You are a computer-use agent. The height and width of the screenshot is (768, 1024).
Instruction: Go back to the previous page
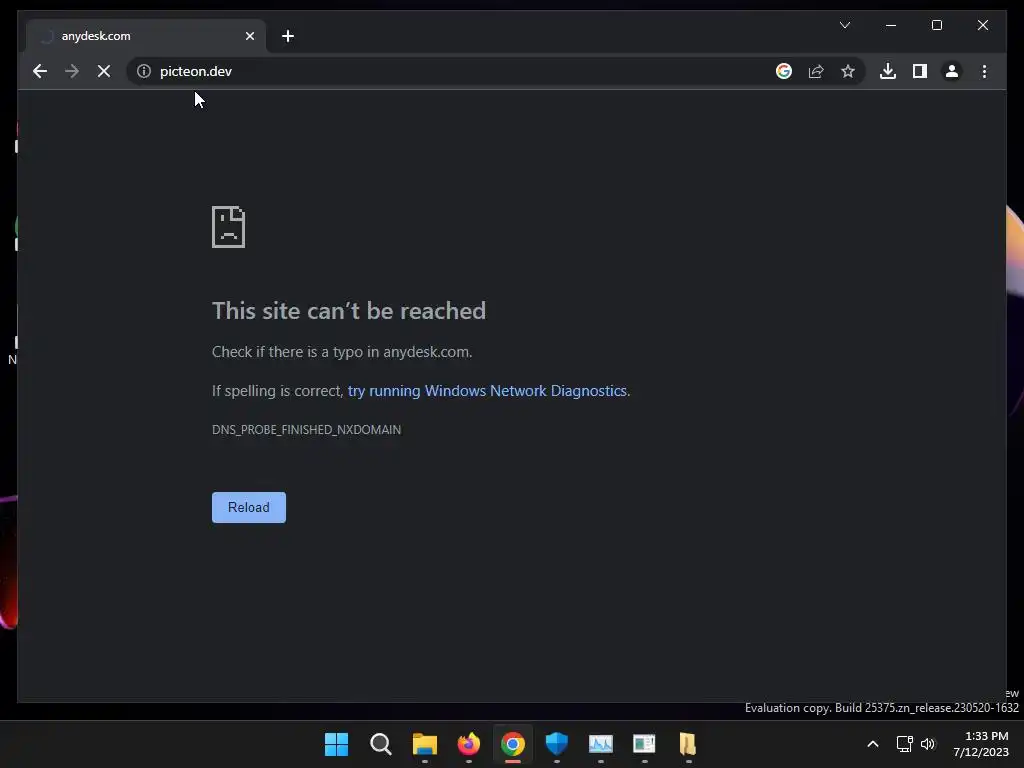(x=40, y=71)
